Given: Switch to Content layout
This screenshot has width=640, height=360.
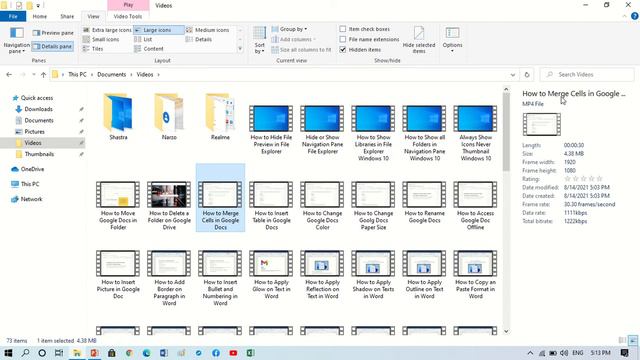Looking at the screenshot, I should point(149,49).
